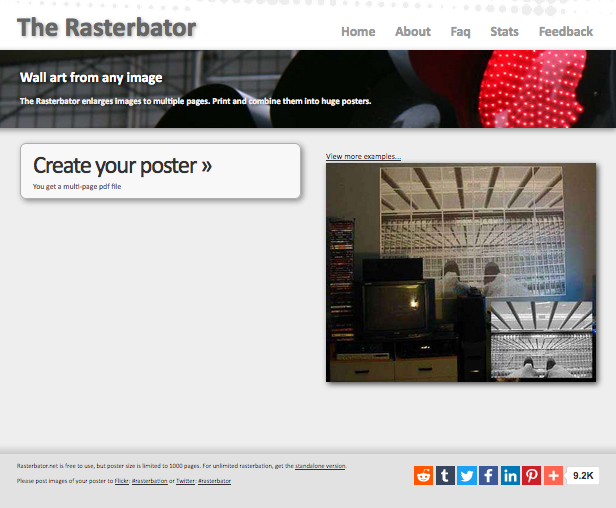Screen dimensions: 616x508
Task: Click "You get a multi-page pdf file" text
Action: pos(77,187)
